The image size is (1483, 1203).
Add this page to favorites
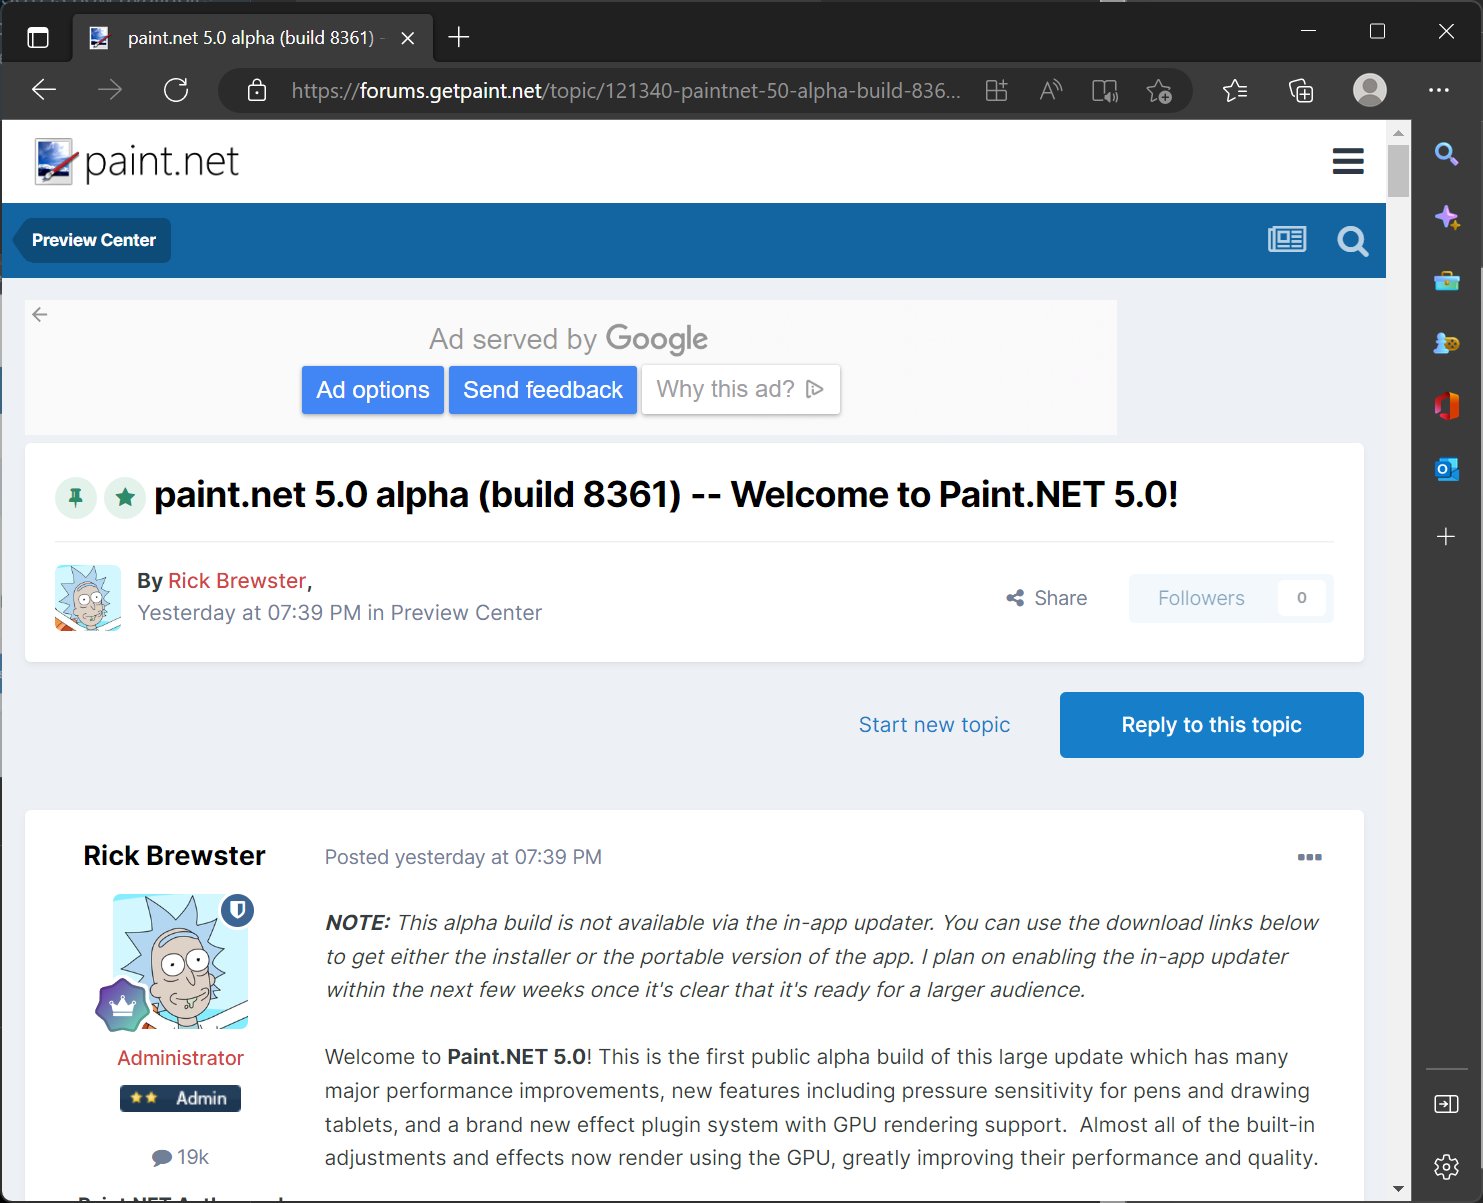pyautogui.click(x=1159, y=91)
